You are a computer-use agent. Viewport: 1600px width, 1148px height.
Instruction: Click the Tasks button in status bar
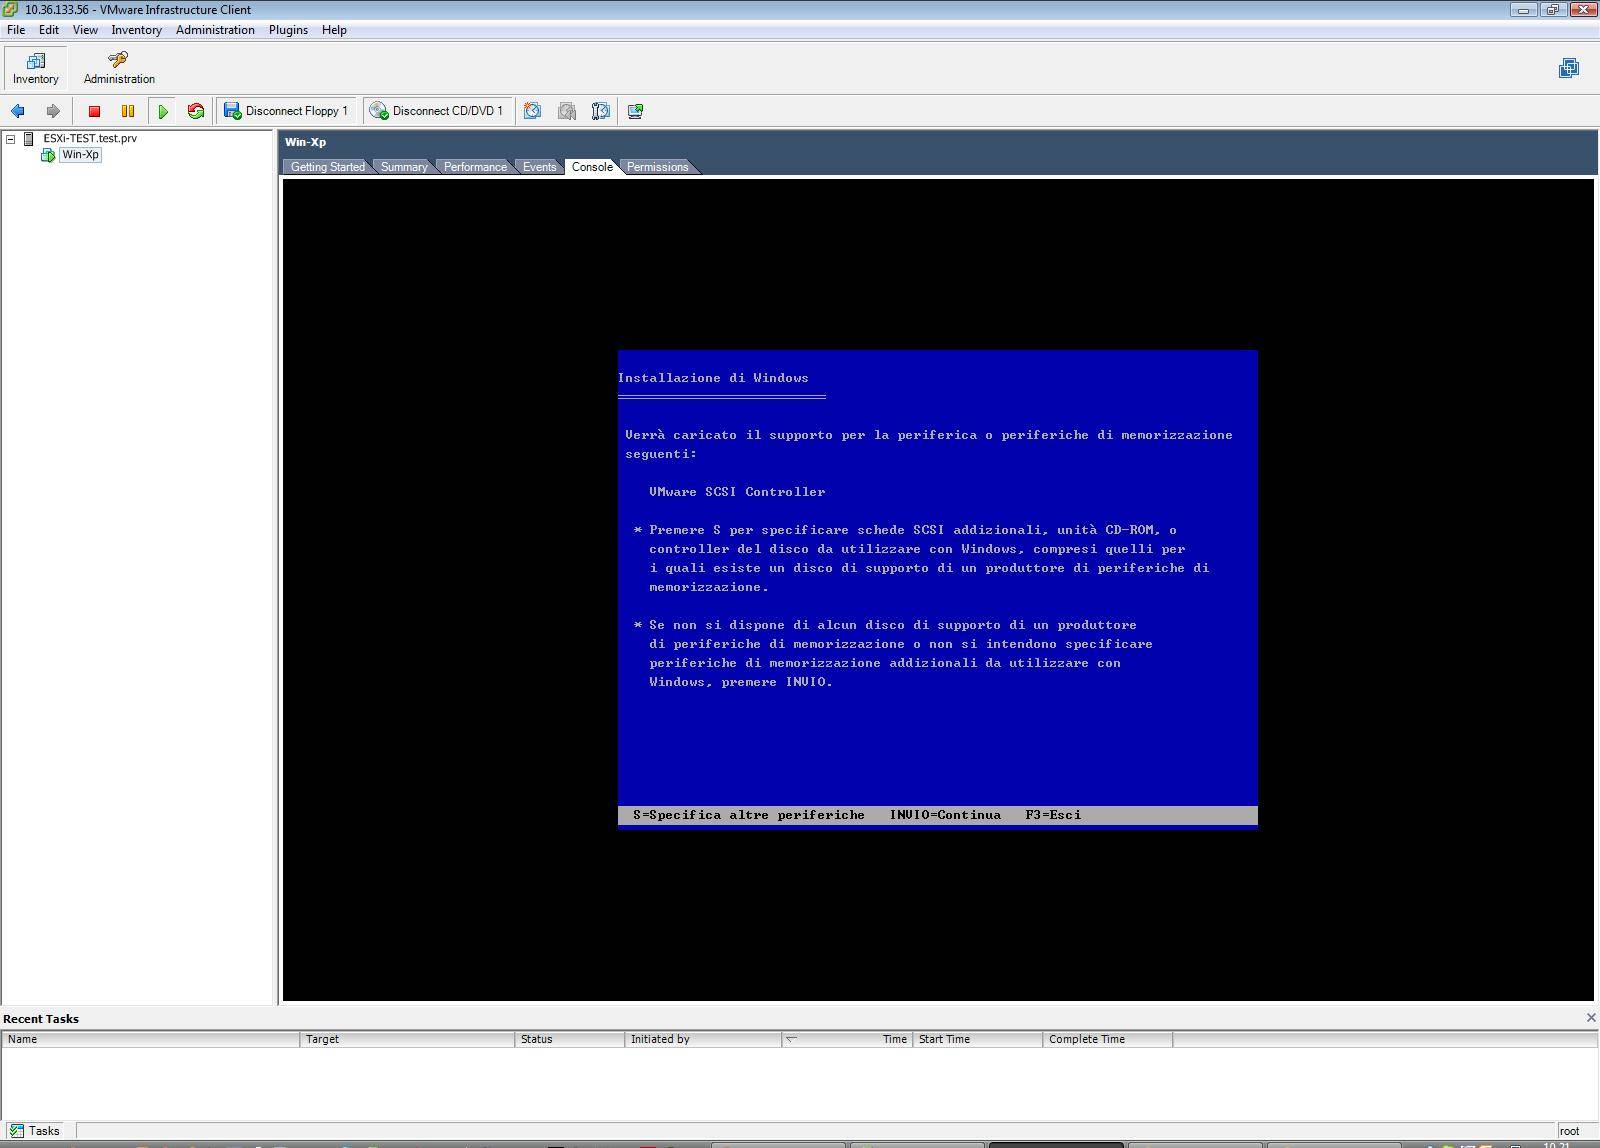36,1131
